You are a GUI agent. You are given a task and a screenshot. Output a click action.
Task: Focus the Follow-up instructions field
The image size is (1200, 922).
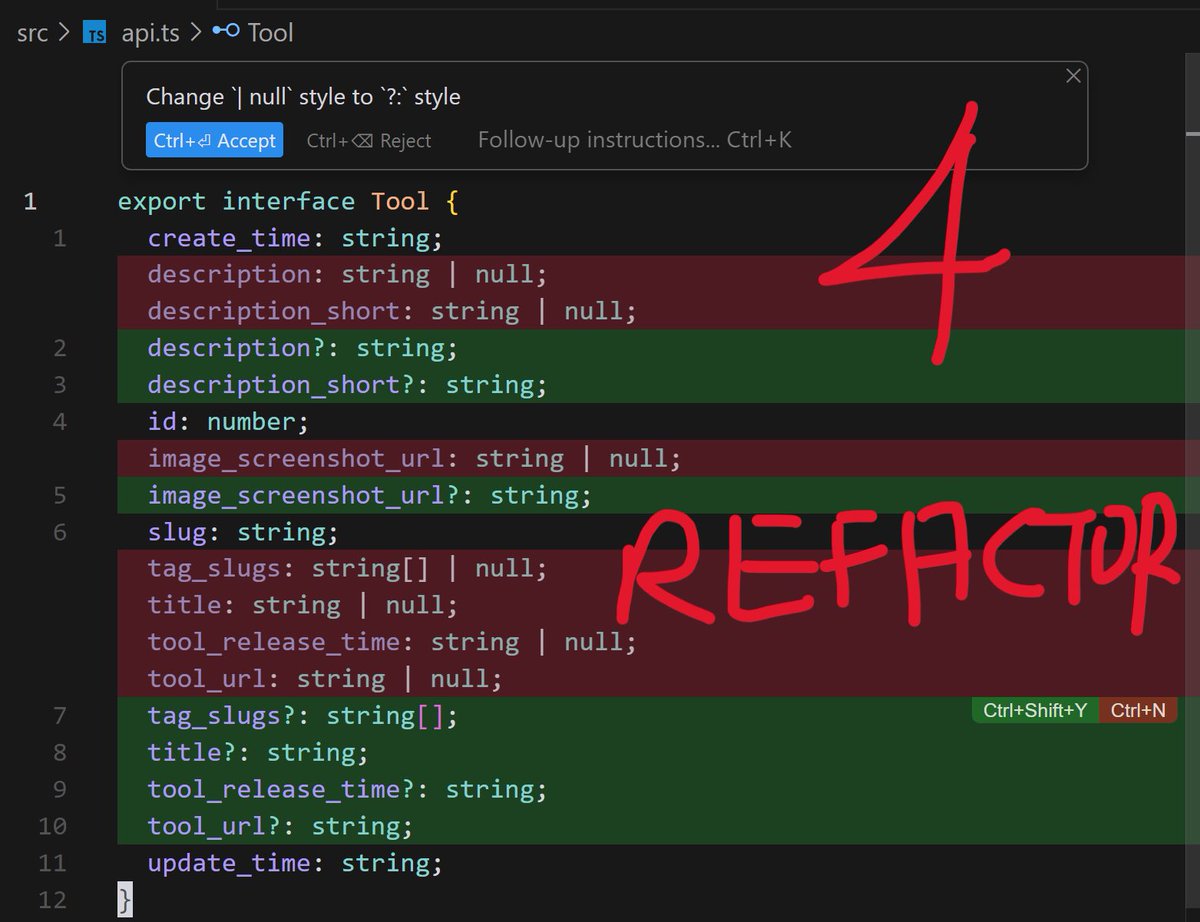[x=634, y=140]
